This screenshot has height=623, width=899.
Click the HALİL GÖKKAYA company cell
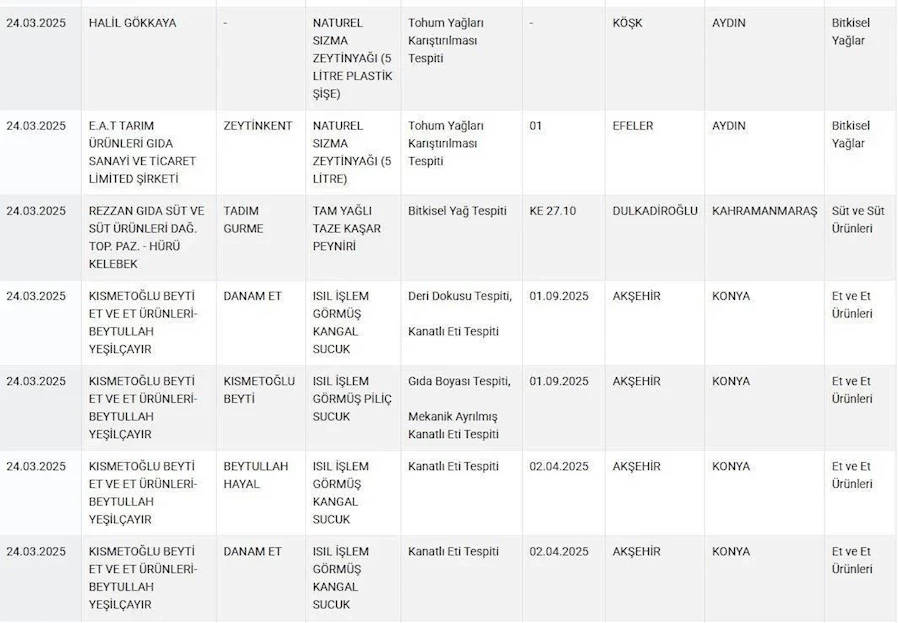pyautogui.click(x=132, y=23)
